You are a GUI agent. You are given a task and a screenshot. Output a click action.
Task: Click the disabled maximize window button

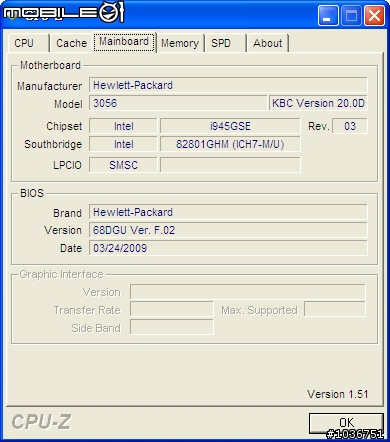pyautogui.click(x=351, y=16)
